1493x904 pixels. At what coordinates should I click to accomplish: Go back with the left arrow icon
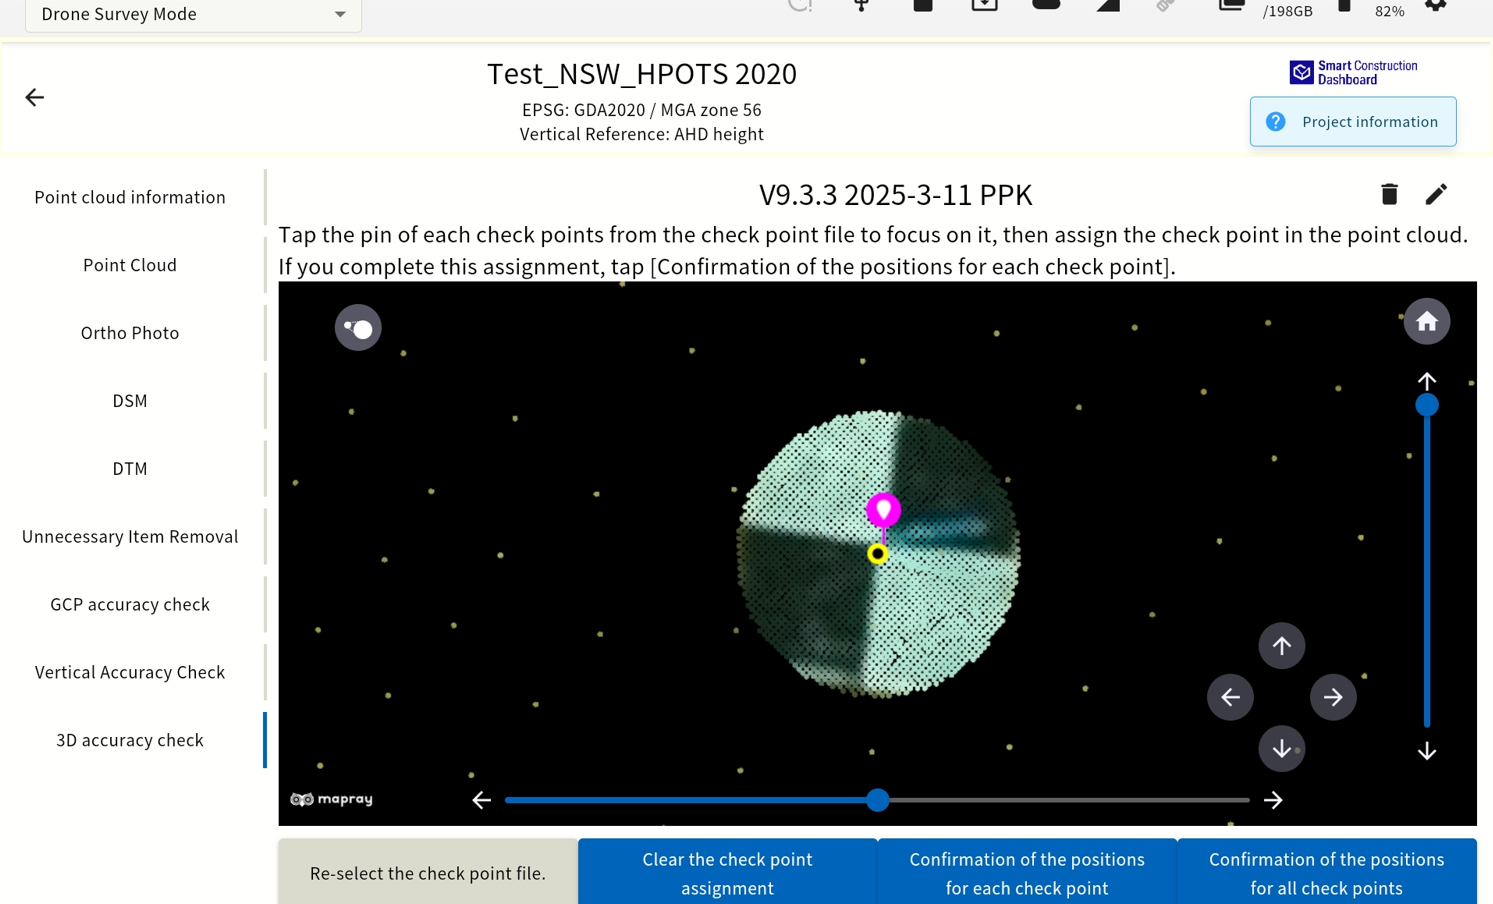tap(35, 97)
